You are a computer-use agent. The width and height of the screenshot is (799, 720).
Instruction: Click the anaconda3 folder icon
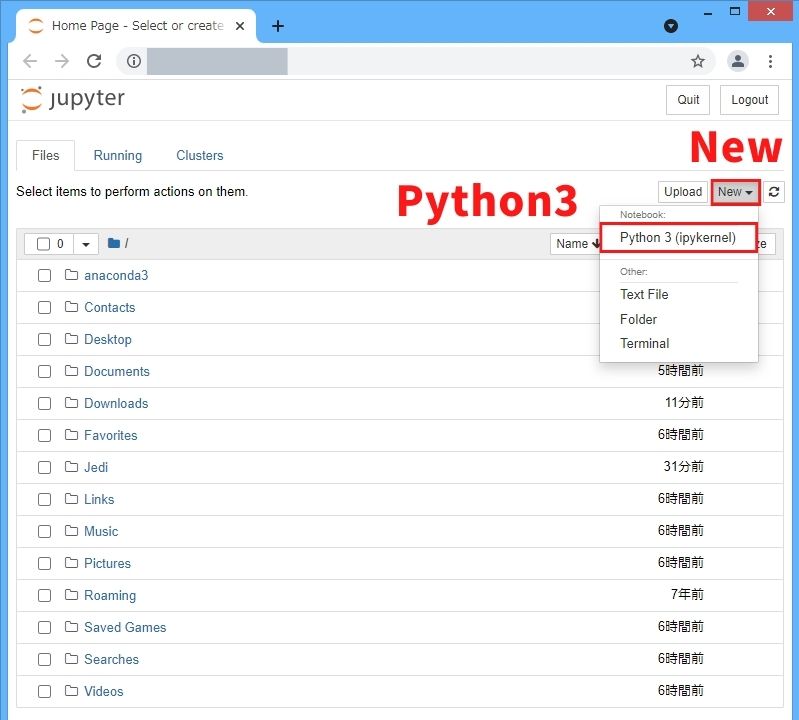71,275
